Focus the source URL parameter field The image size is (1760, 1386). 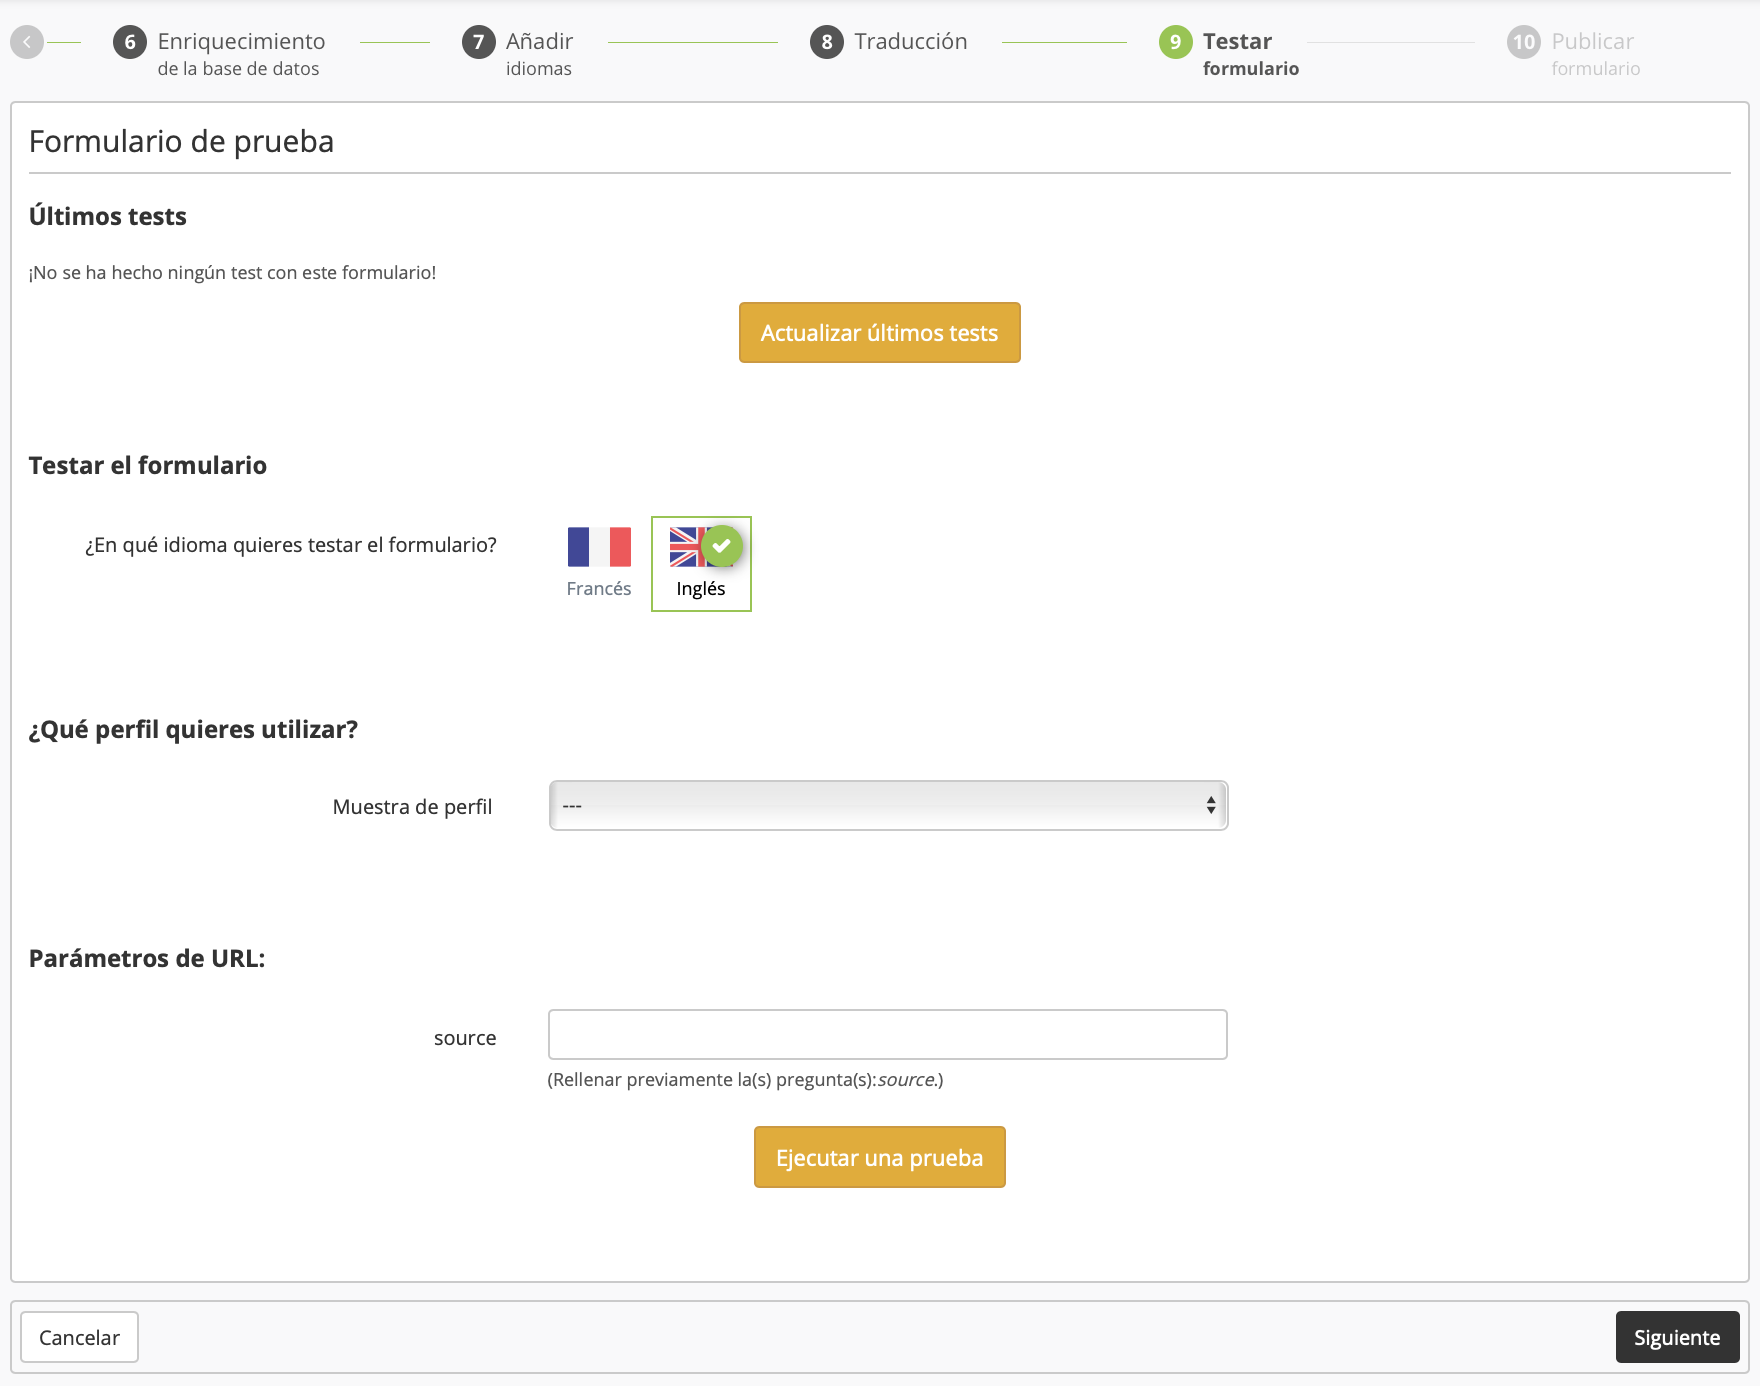887,1035
